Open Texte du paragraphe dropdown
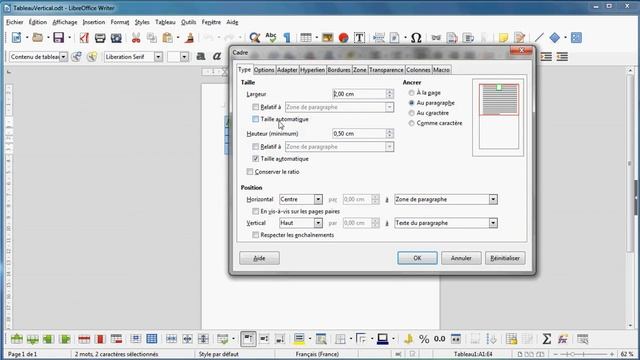The width and height of the screenshot is (640, 360). tap(446, 223)
